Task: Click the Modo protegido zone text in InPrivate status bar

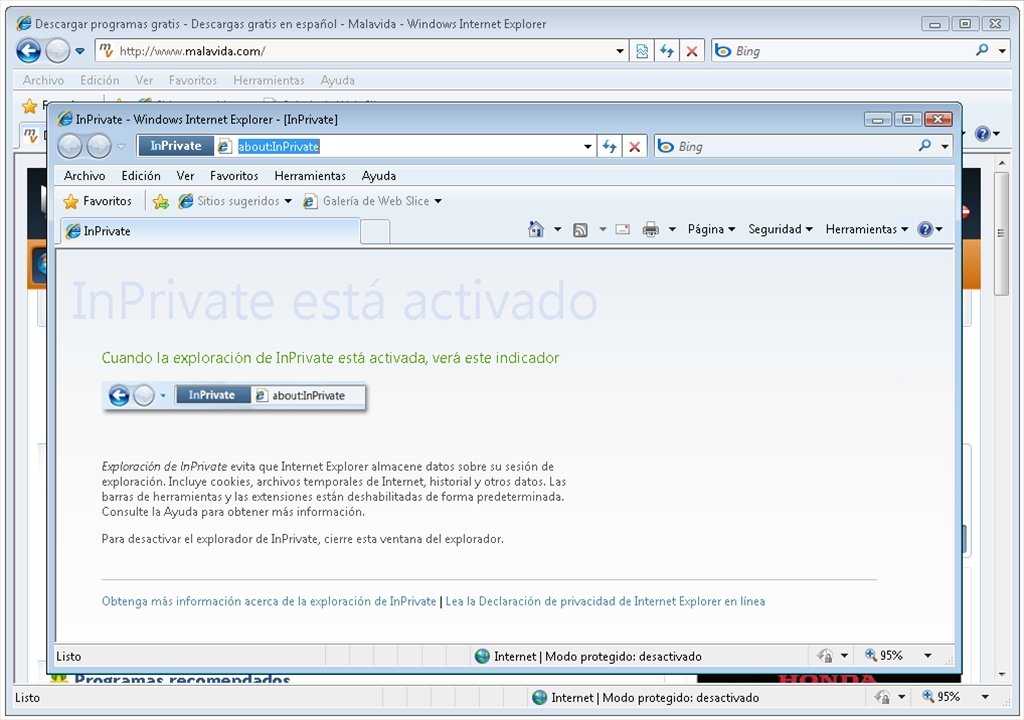Action: [x=598, y=656]
